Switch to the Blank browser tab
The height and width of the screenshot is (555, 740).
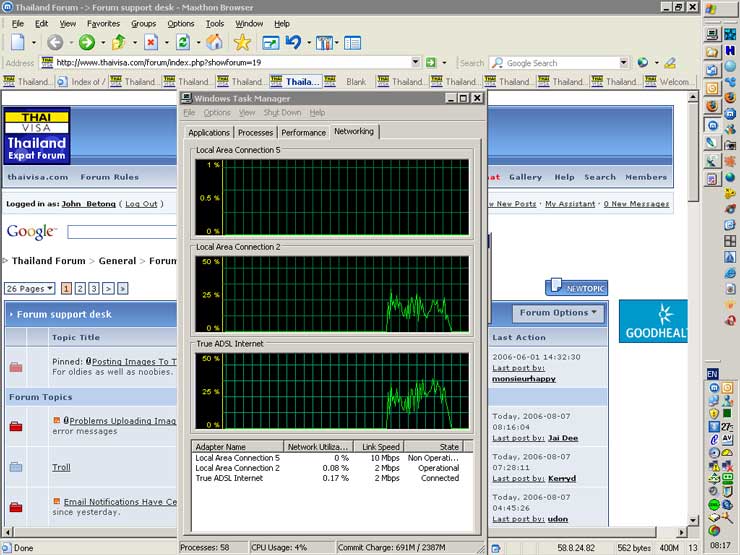(x=349, y=82)
